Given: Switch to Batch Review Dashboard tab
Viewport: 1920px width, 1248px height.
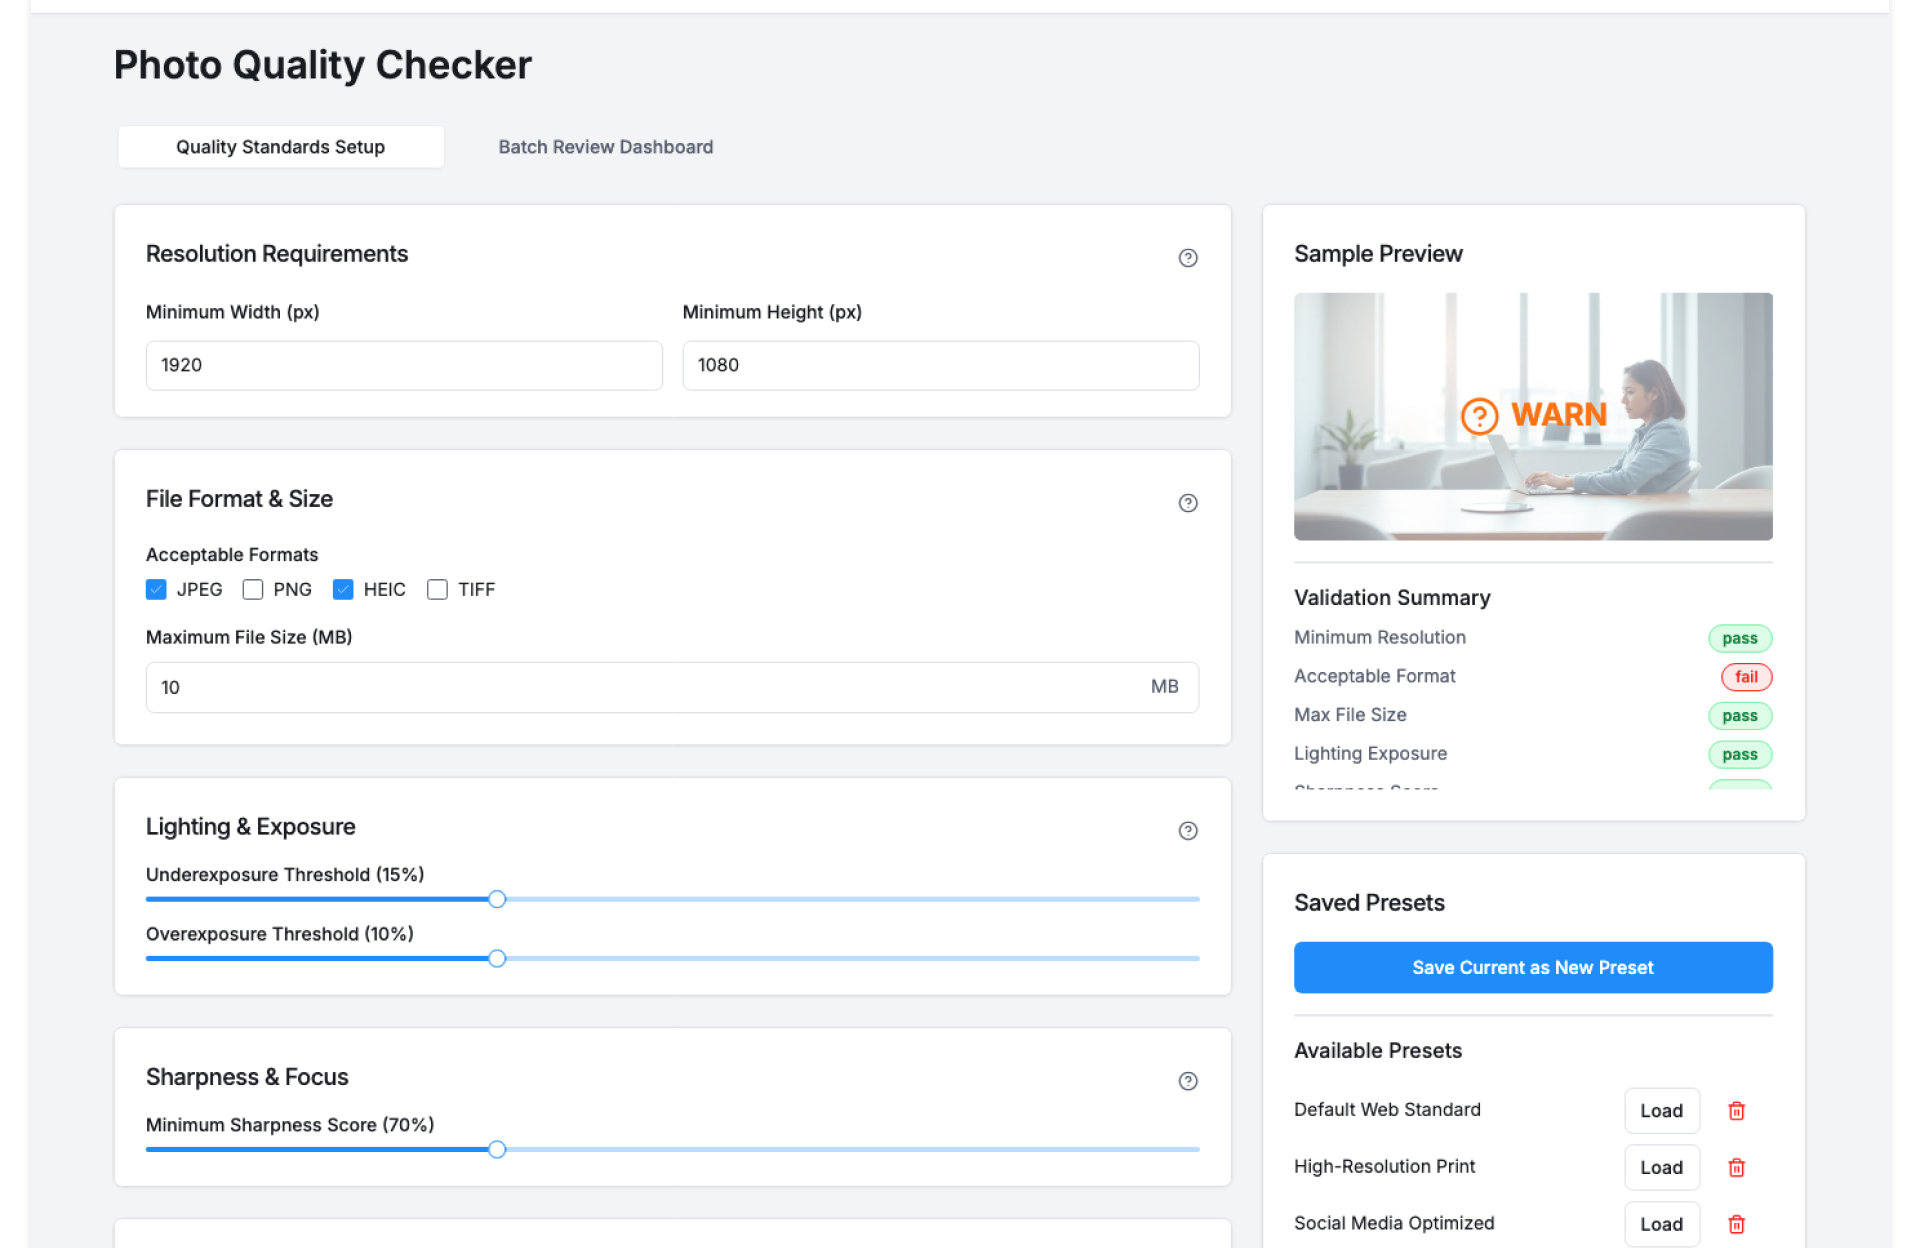Looking at the screenshot, I should point(605,147).
